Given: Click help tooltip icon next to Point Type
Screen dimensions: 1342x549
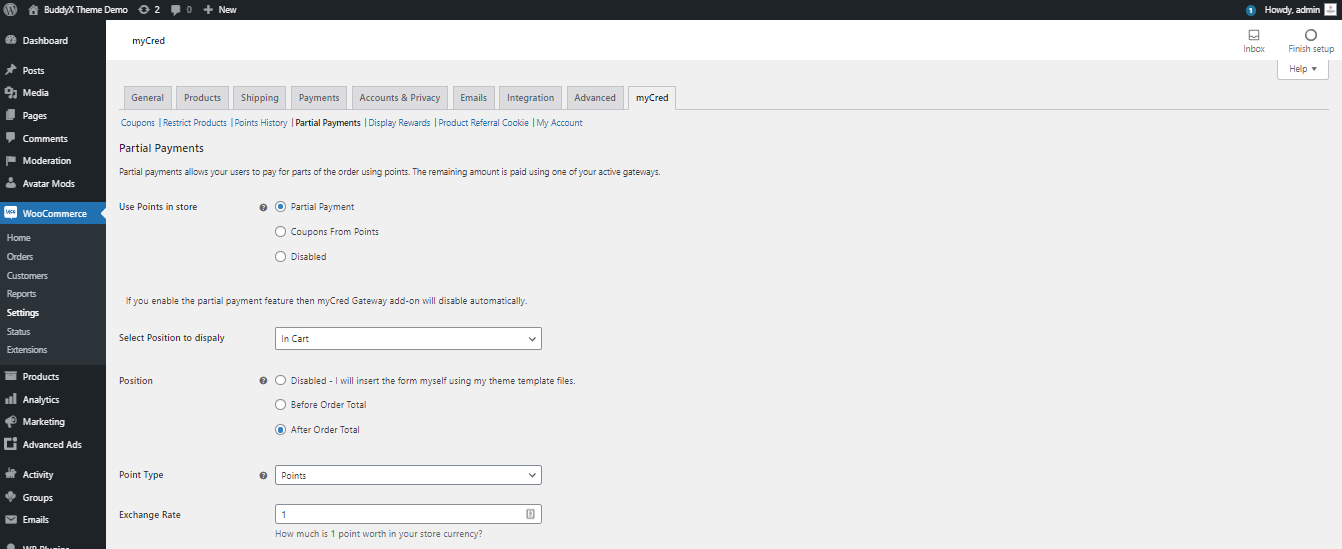Looking at the screenshot, I should pos(263,476).
